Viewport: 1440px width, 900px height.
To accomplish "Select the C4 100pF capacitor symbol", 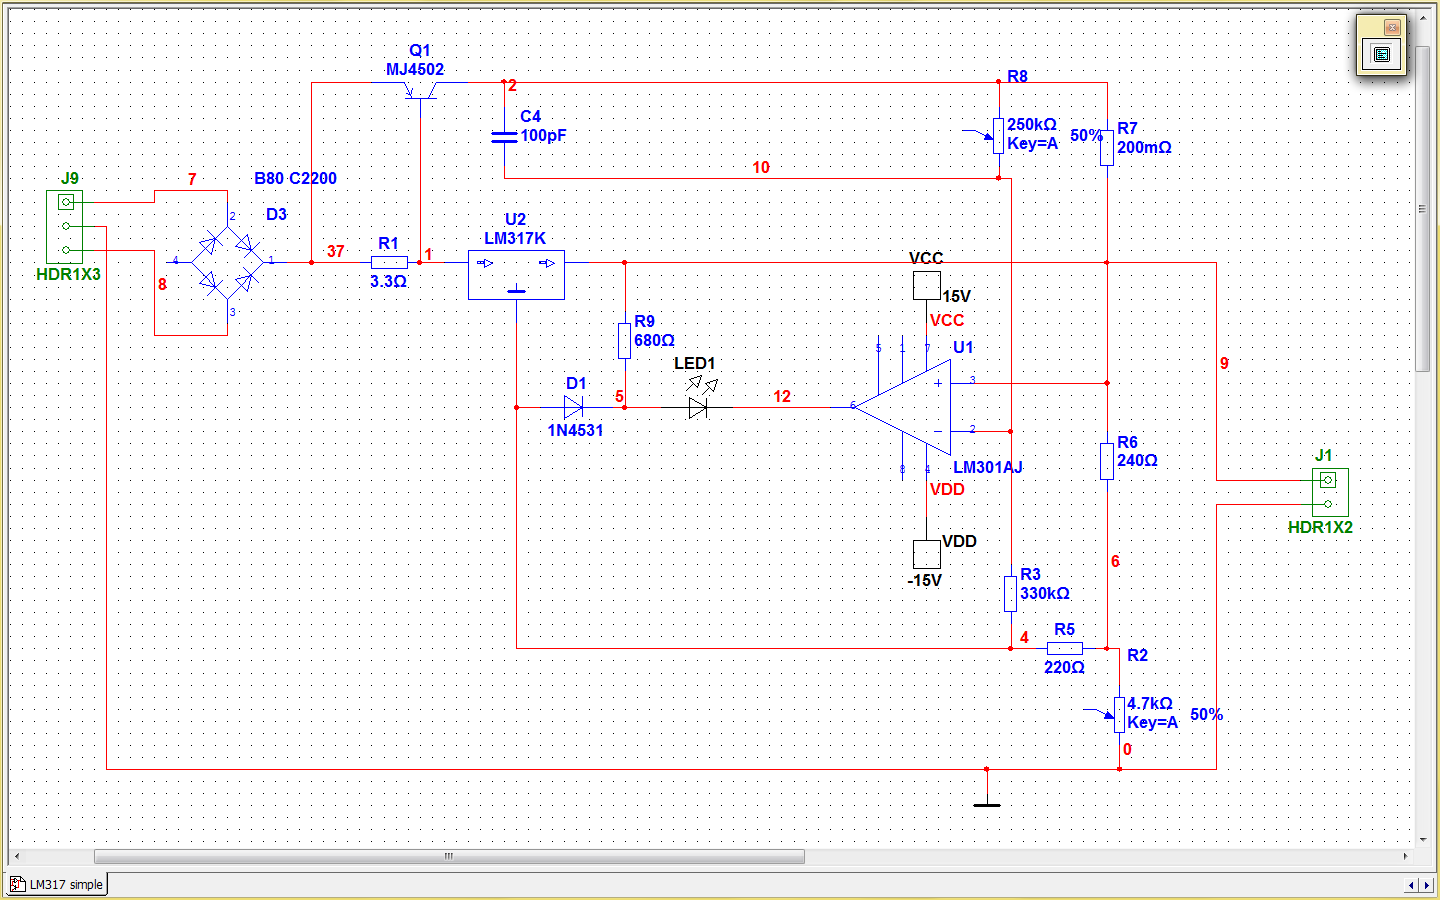I will coord(505,136).
